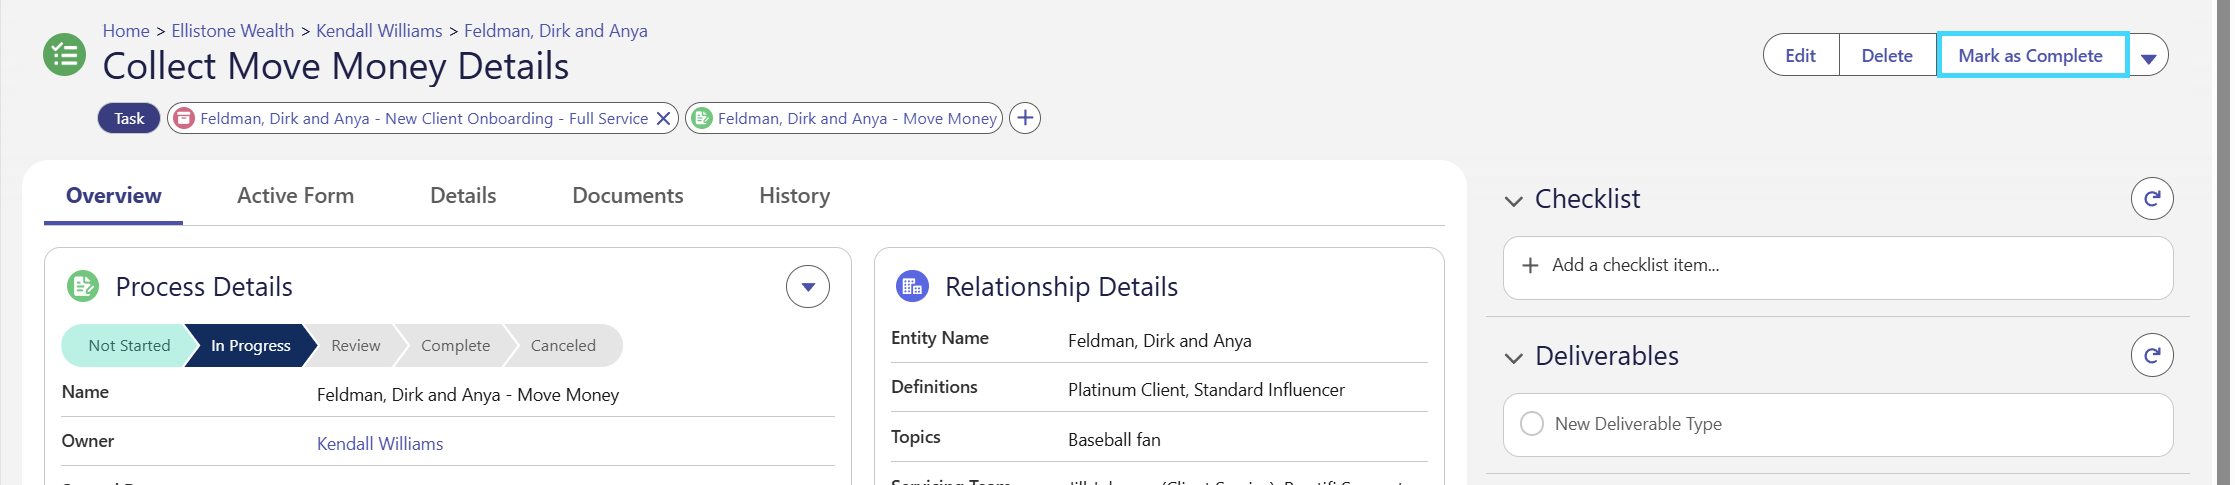Click Entity Name value Feldman, Dirk and Anya
This screenshot has height=485, width=2235.
click(1160, 341)
